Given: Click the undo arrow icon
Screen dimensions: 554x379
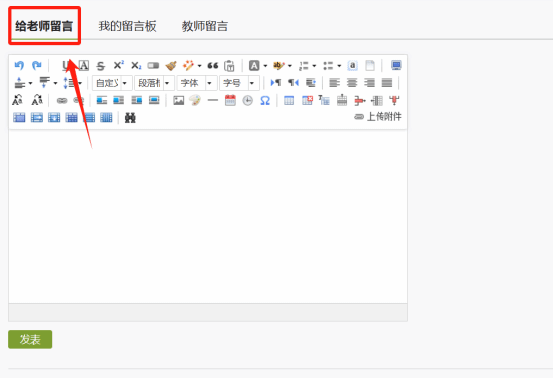Looking at the screenshot, I should [x=19, y=65].
